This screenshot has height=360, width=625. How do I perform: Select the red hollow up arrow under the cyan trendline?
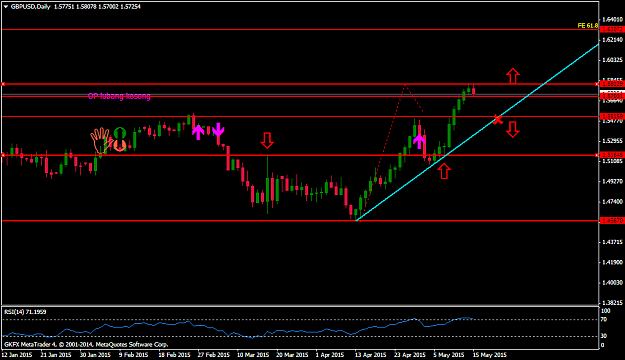[x=444, y=171]
